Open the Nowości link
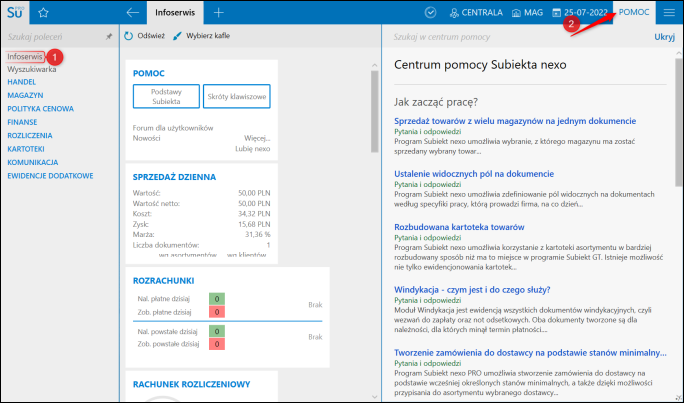Screen dimensions: 684x403 [x=146, y=138]
